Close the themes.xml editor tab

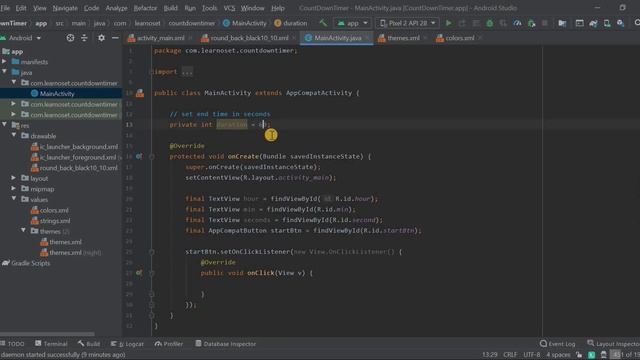click(x=425, y=38)
